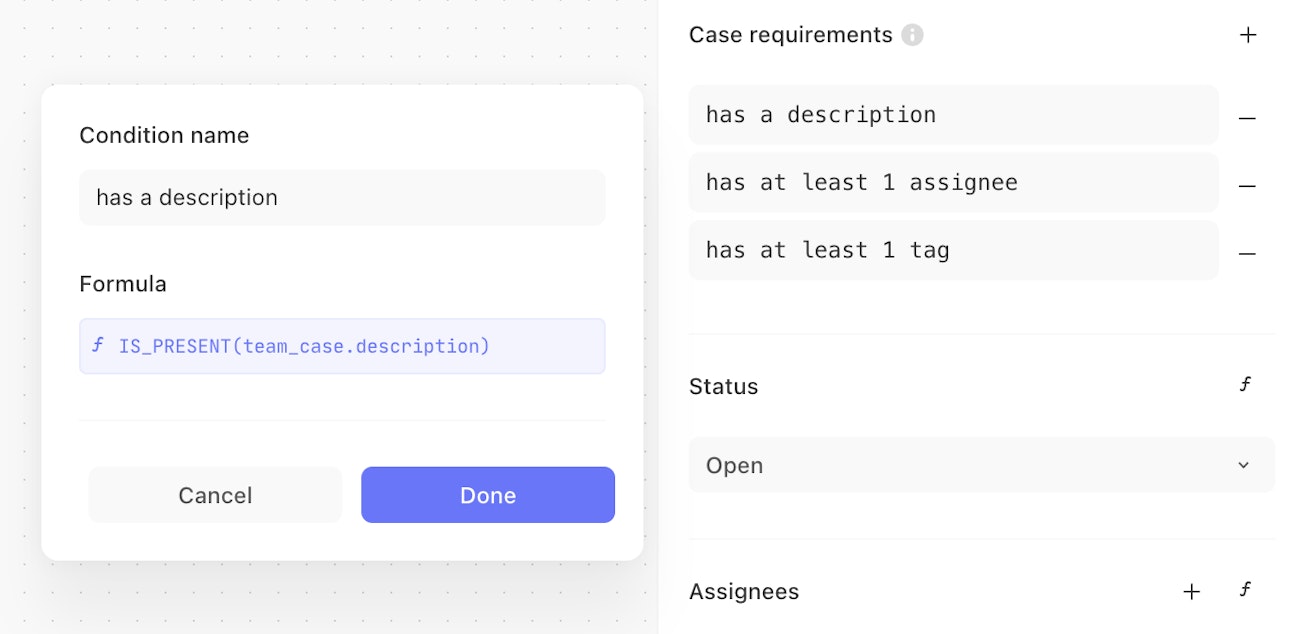The image size is (1300, 634).
Task: Click the Condition name label
Action: pyautogui.click(x=164, y=135)
